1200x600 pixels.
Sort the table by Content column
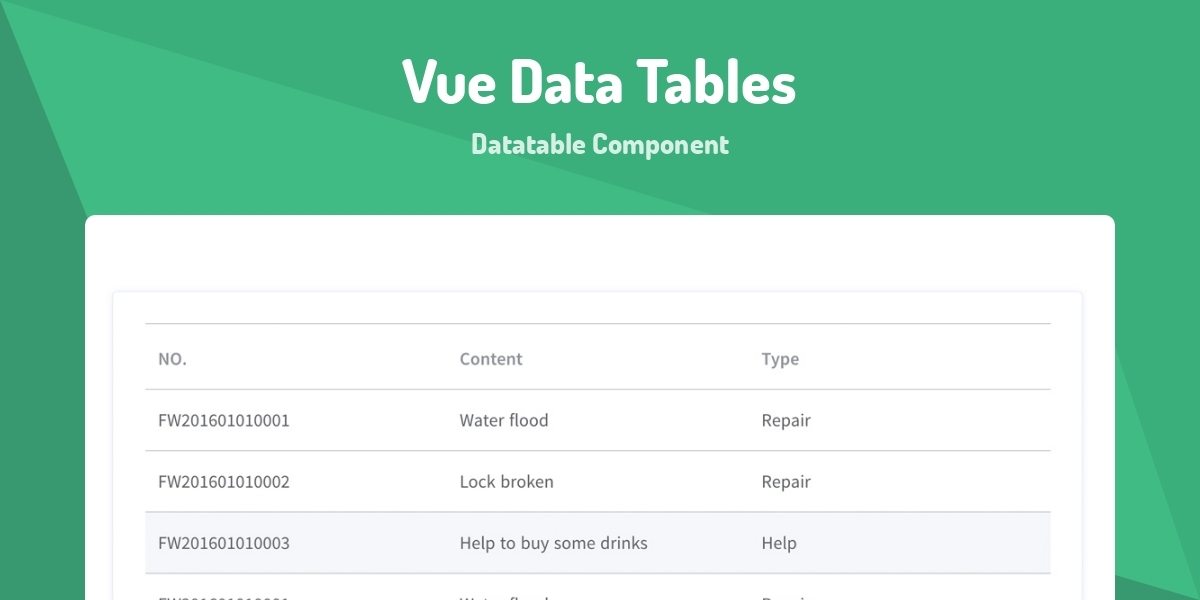490,359
